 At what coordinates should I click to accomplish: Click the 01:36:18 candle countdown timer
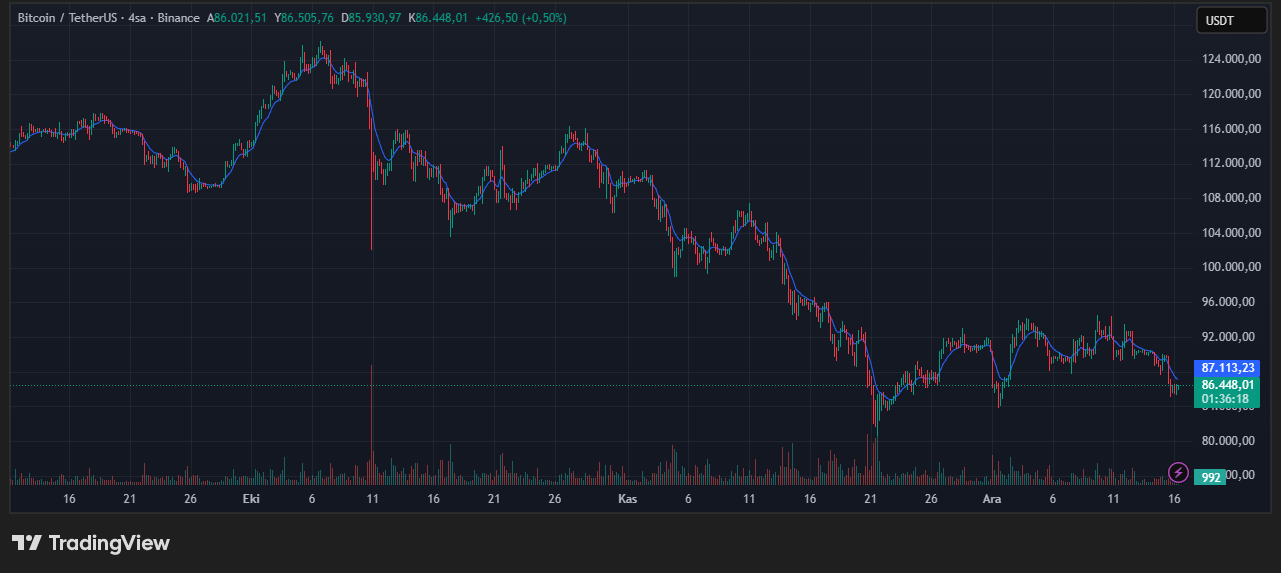(x=1229, y=398)
